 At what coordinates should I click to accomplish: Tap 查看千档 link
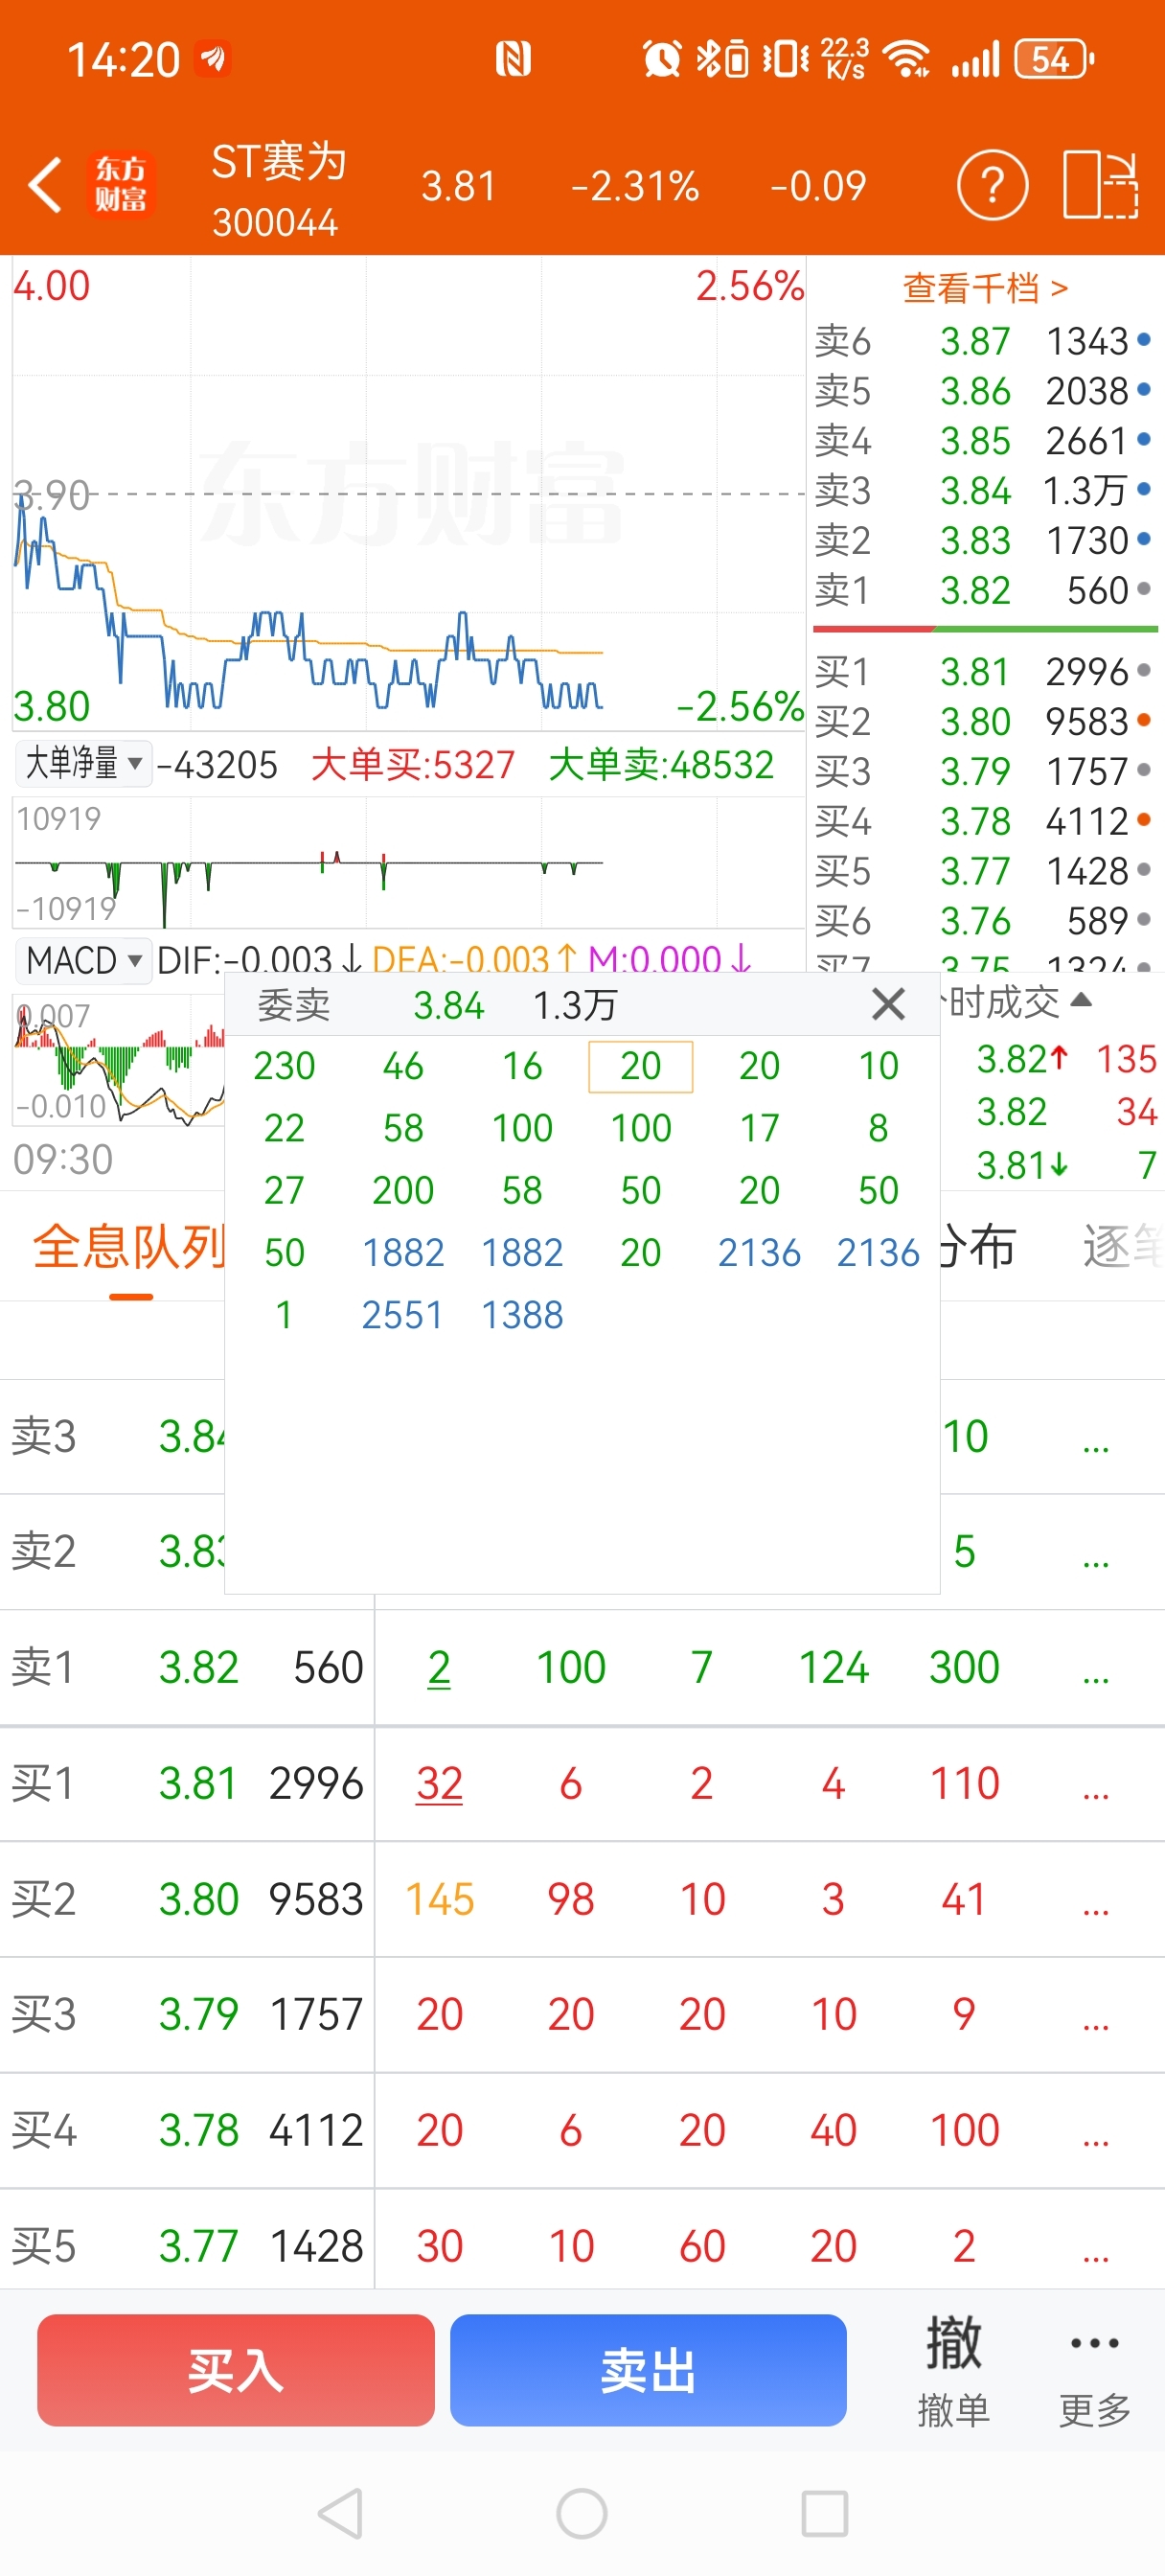985,289
